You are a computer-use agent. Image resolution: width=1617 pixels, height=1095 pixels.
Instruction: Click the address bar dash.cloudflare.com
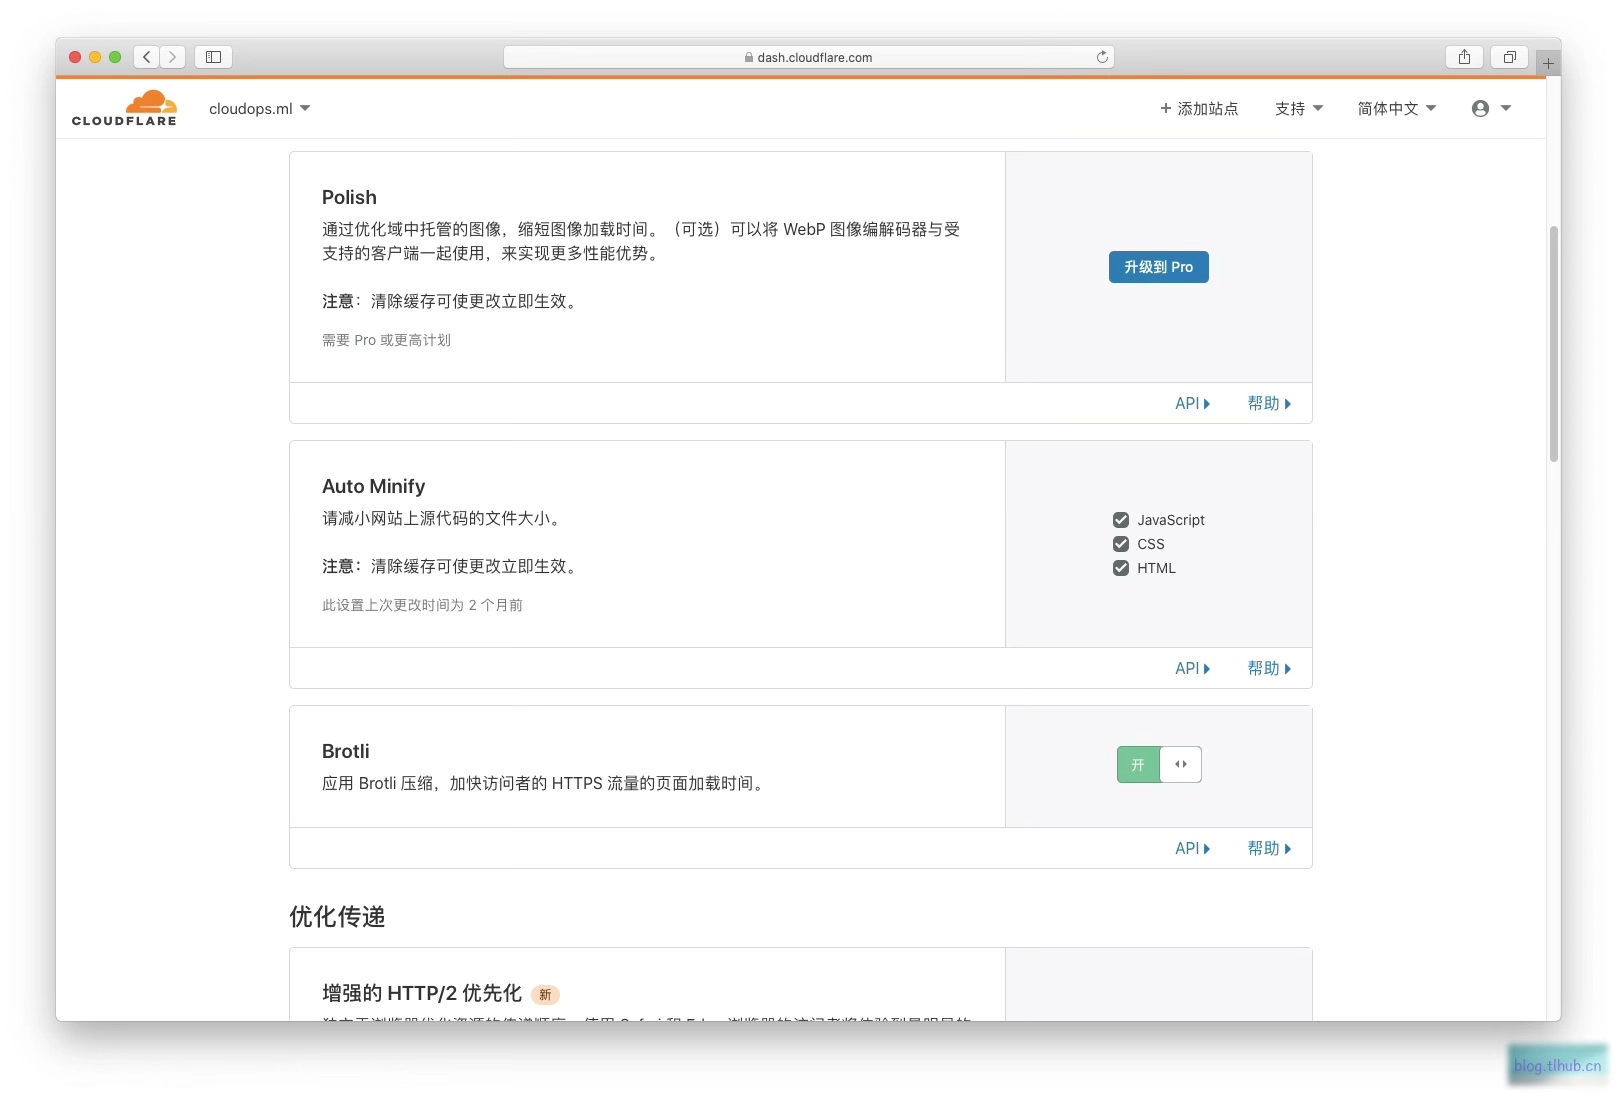pyautogui.click(x=808, y=57)
